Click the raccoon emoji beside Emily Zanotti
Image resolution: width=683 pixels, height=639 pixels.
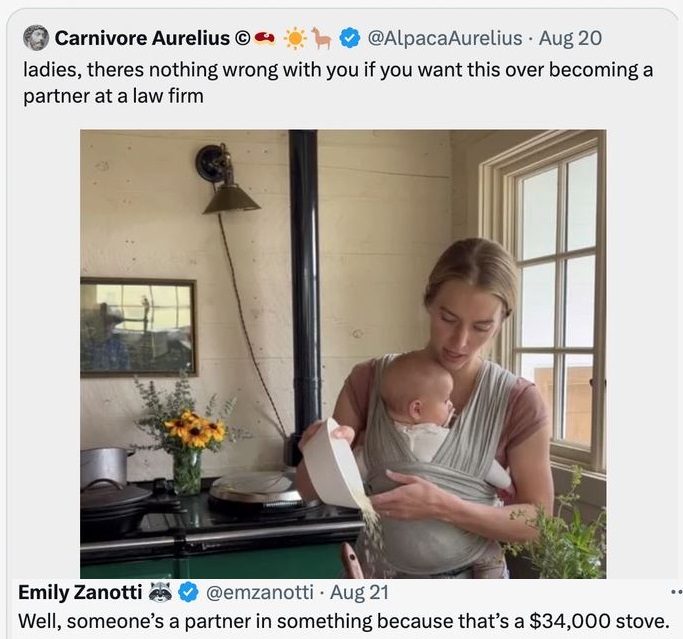(160, 592)
